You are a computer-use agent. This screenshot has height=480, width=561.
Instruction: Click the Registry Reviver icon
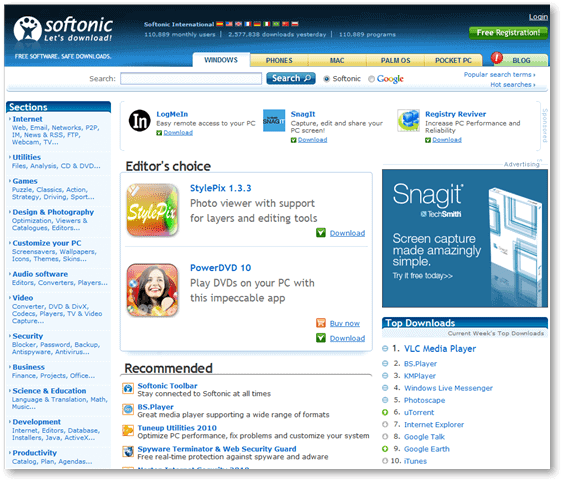coord(408,121)
